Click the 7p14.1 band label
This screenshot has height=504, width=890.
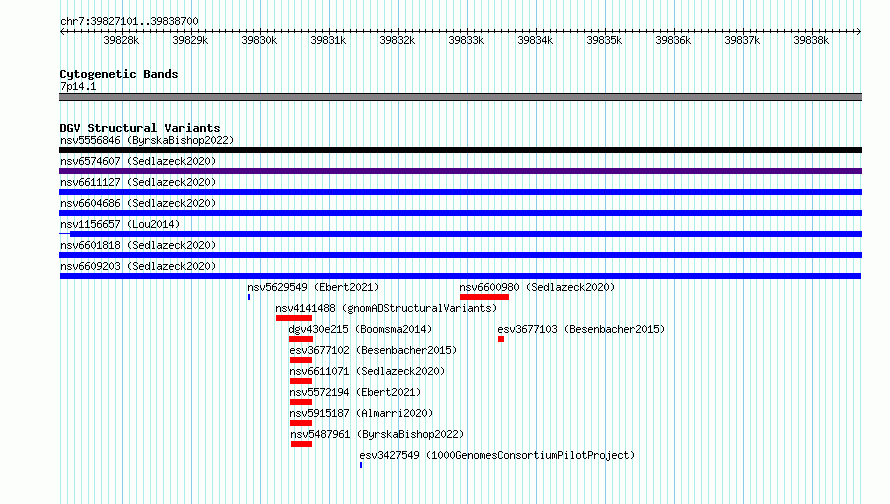coord(78,86)
